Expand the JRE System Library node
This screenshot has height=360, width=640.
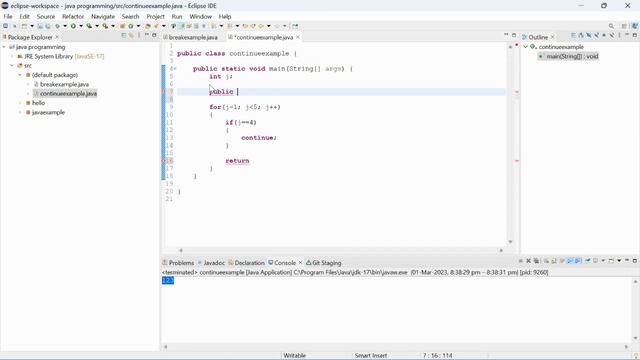point(12,56)
